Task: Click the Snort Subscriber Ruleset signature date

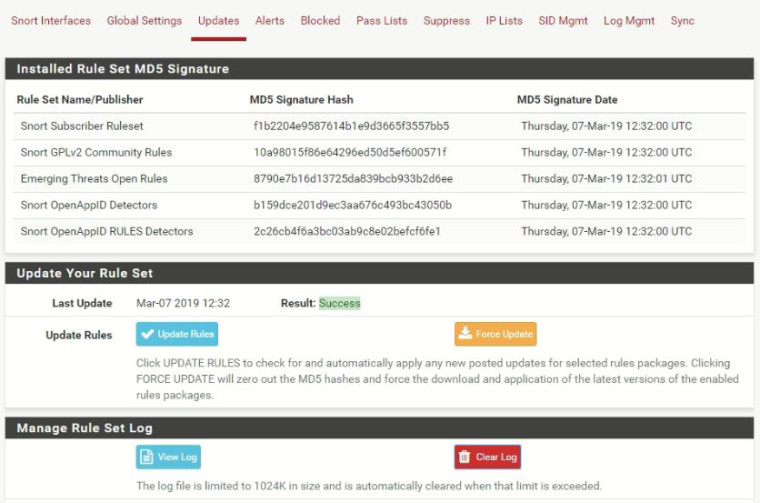Action: click(607, 126)
